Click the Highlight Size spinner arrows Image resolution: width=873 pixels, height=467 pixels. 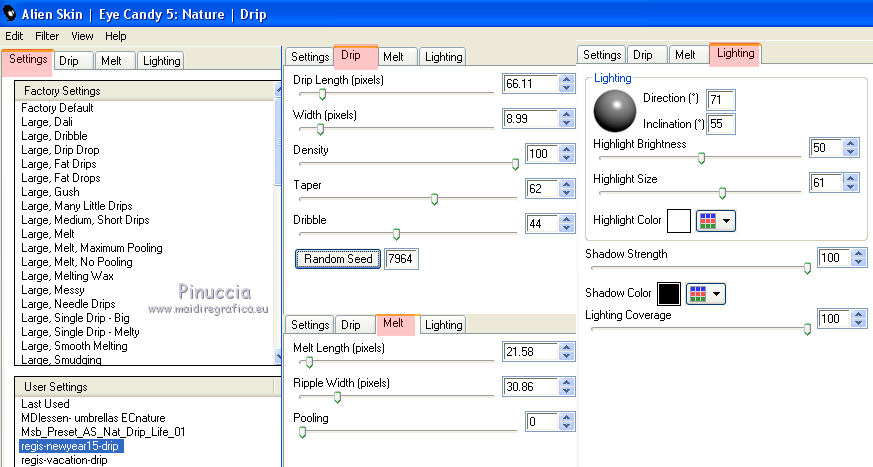850,183
